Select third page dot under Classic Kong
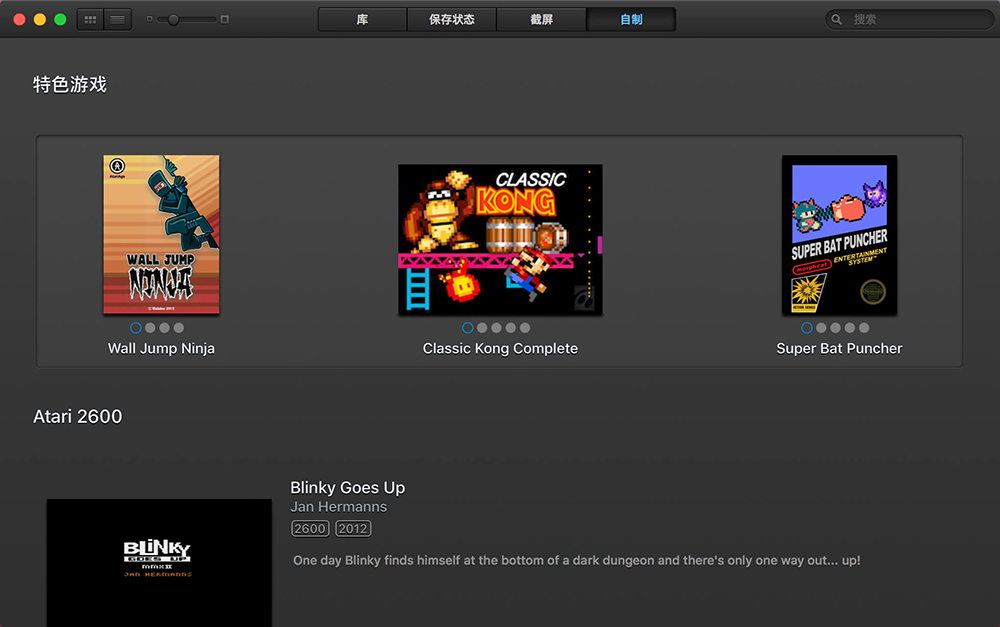The width and height of the screenshot is (1000, 627). pyautogui.click(x=496, y=328)
